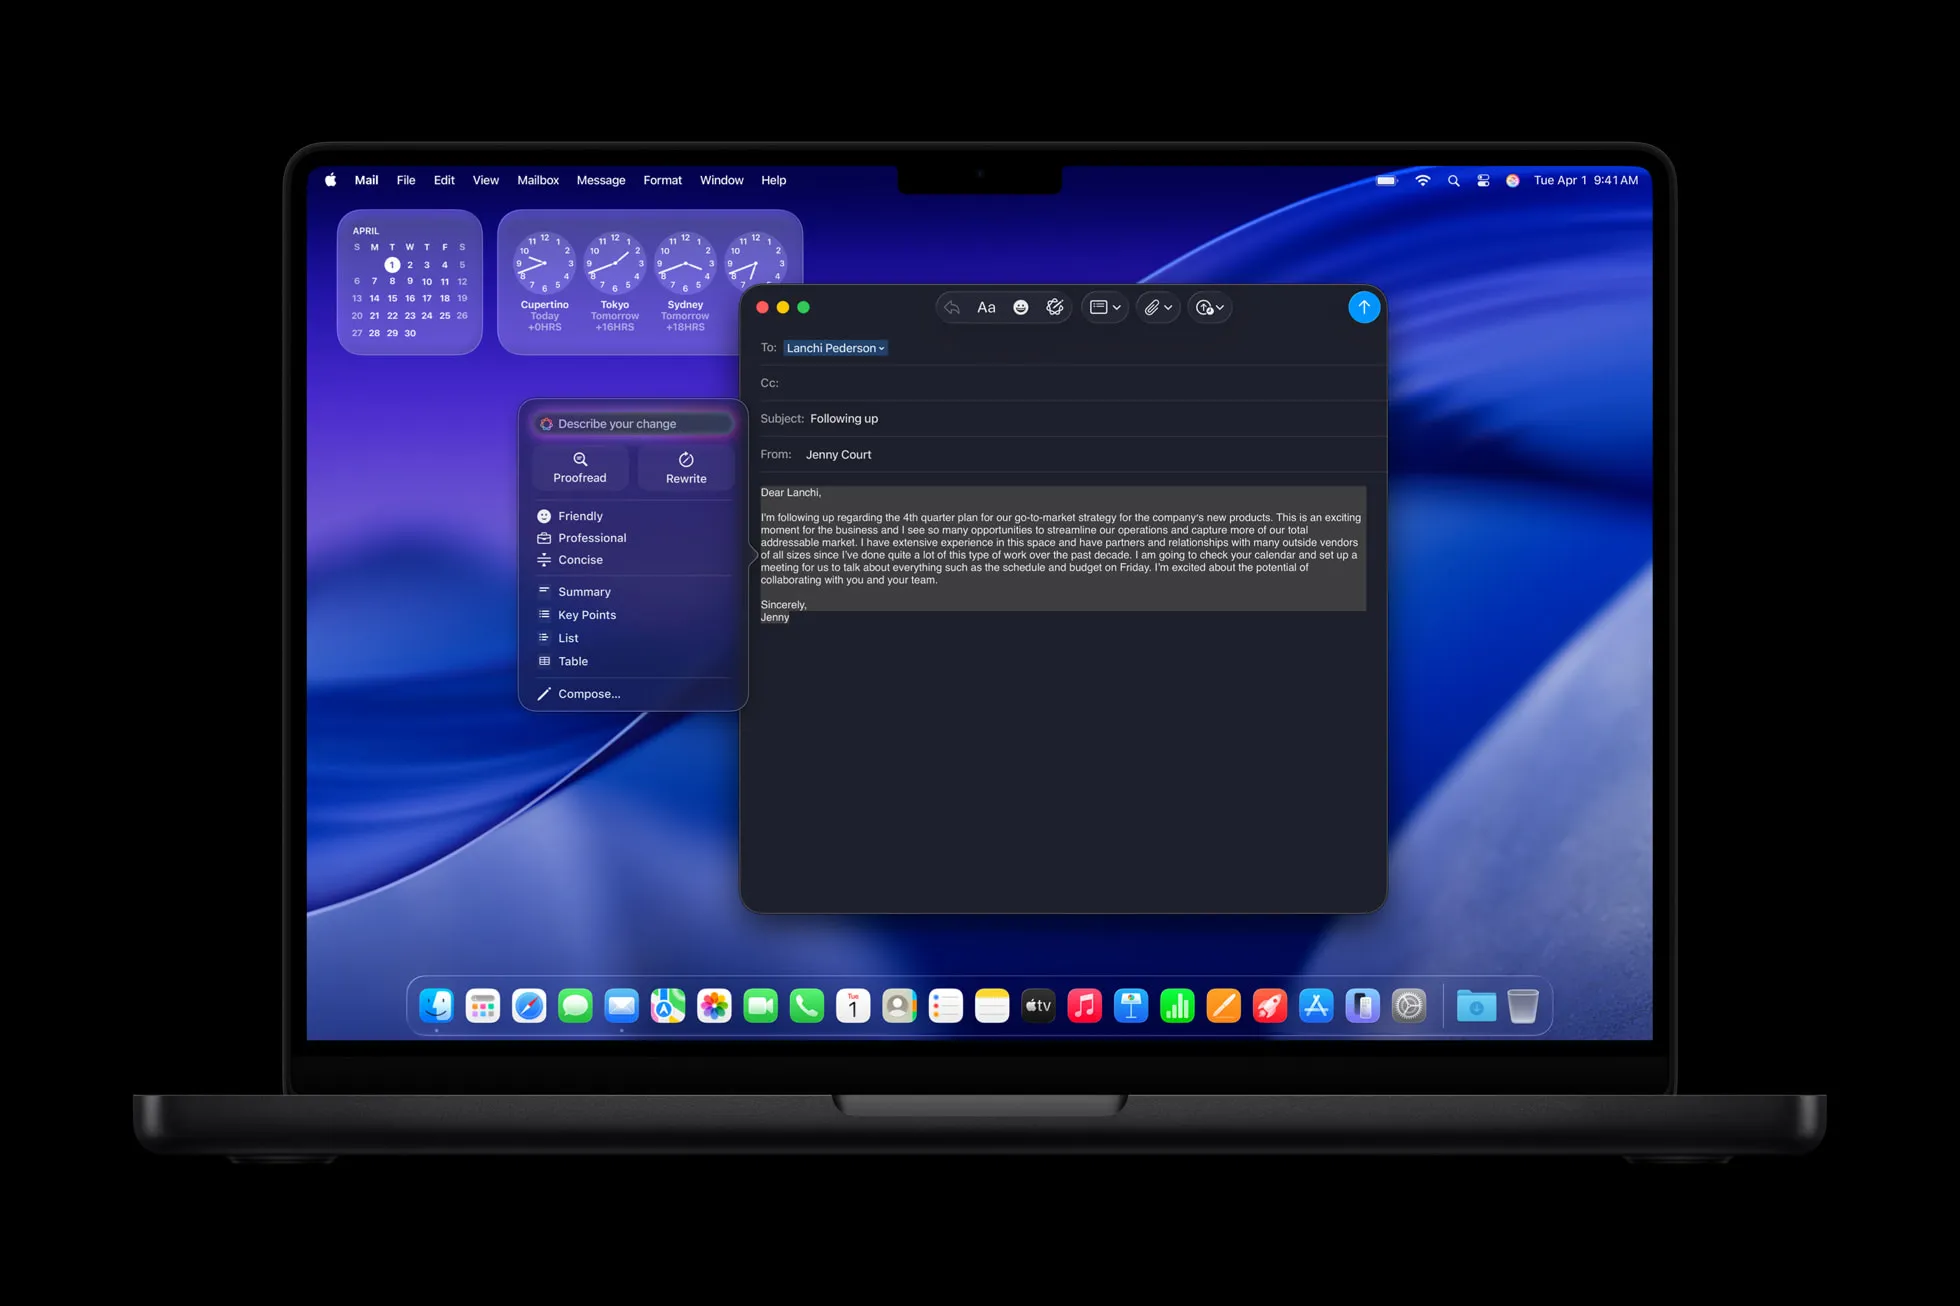Toggle the Professional tone option
1960x1306 pixels.
[x=591, y=537]
